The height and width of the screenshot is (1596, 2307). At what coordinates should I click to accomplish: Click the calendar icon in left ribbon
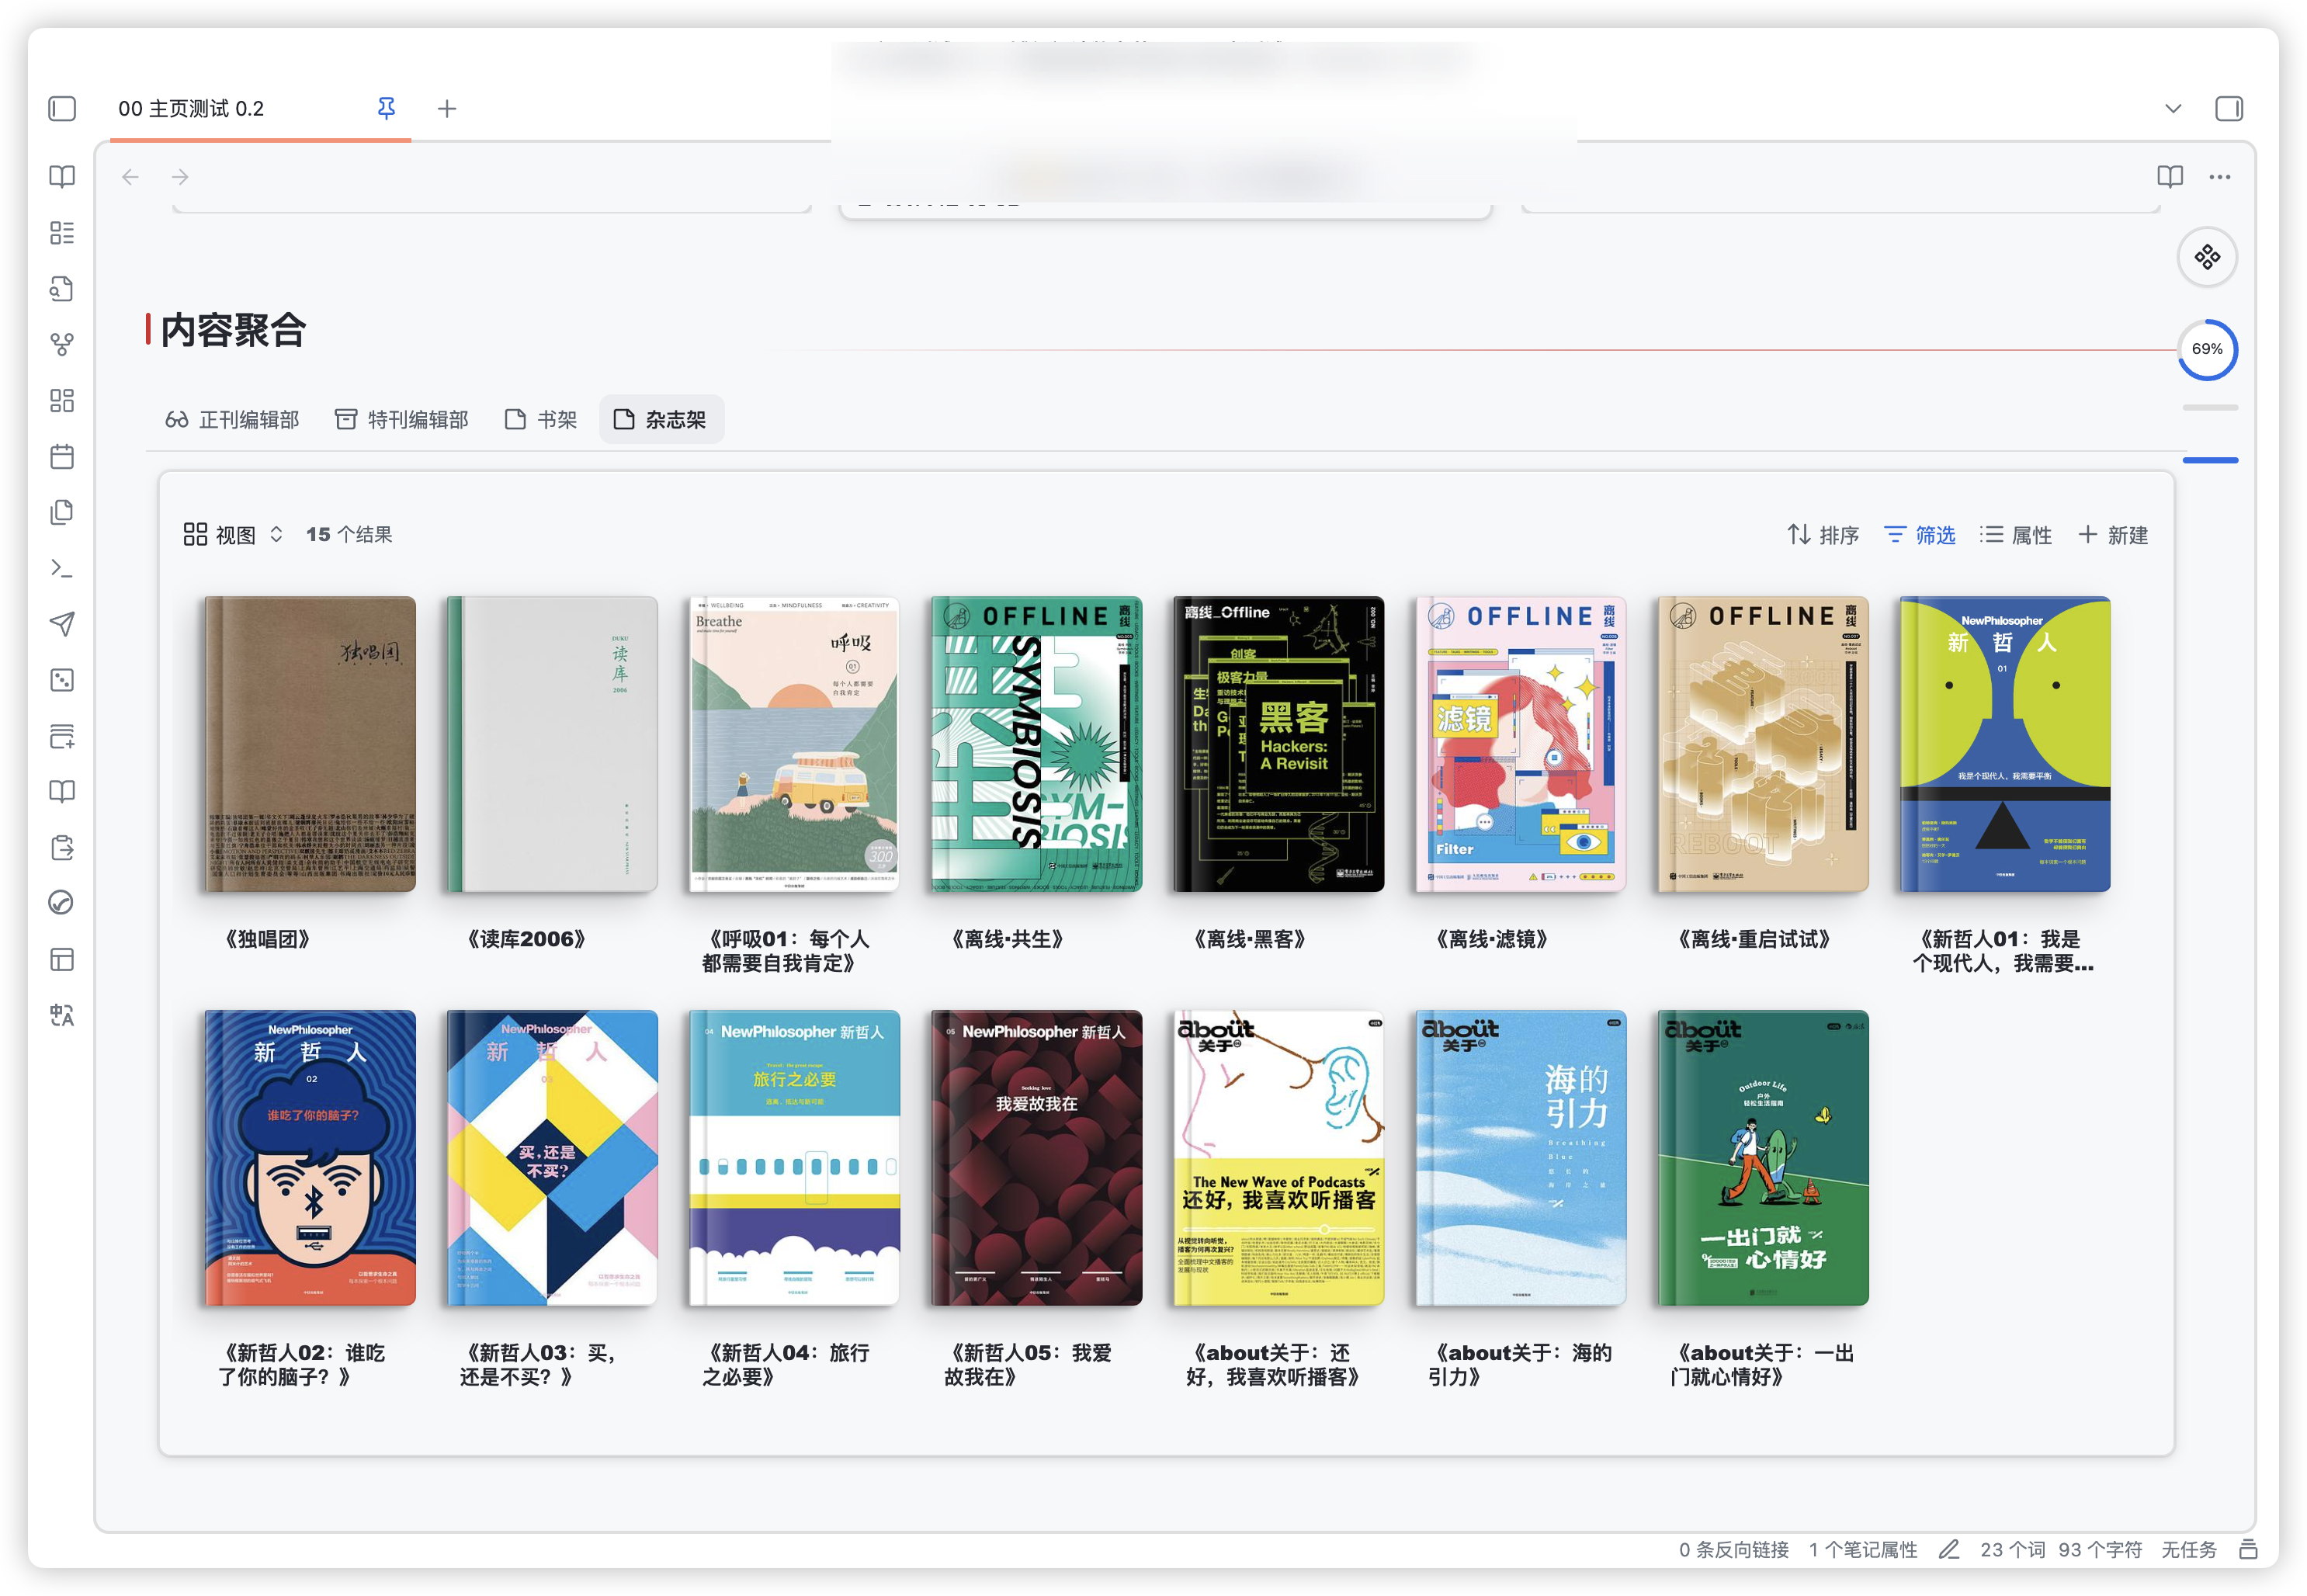62,457
